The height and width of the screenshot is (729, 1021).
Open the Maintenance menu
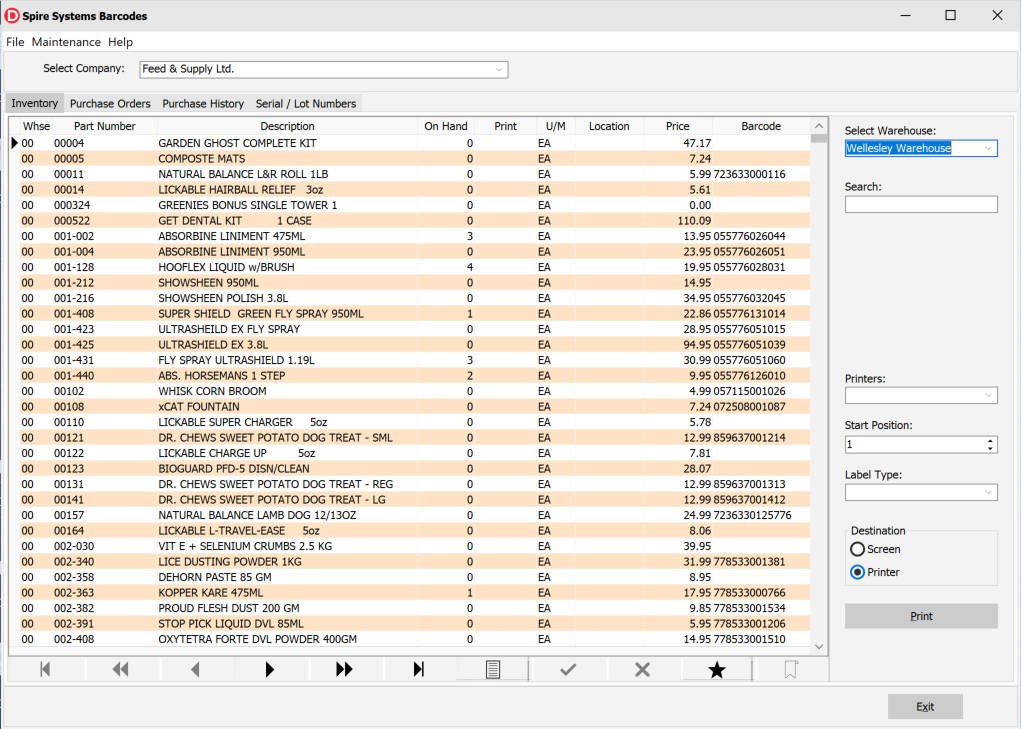66,42
